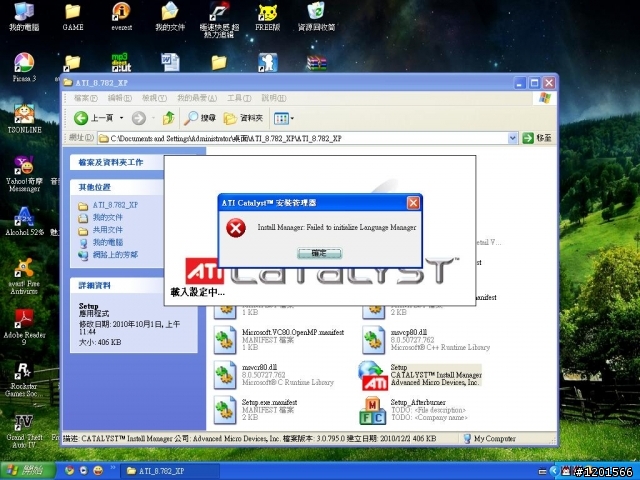Image resolution: width=640 pixels, height=480 pixels.
Task: Open the 檢視 menu in Explorer
Action: coord(154,98)
